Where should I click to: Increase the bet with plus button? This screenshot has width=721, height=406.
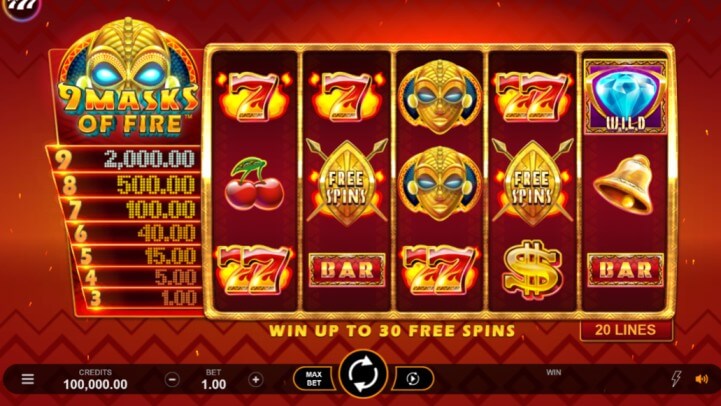[256, 379]
